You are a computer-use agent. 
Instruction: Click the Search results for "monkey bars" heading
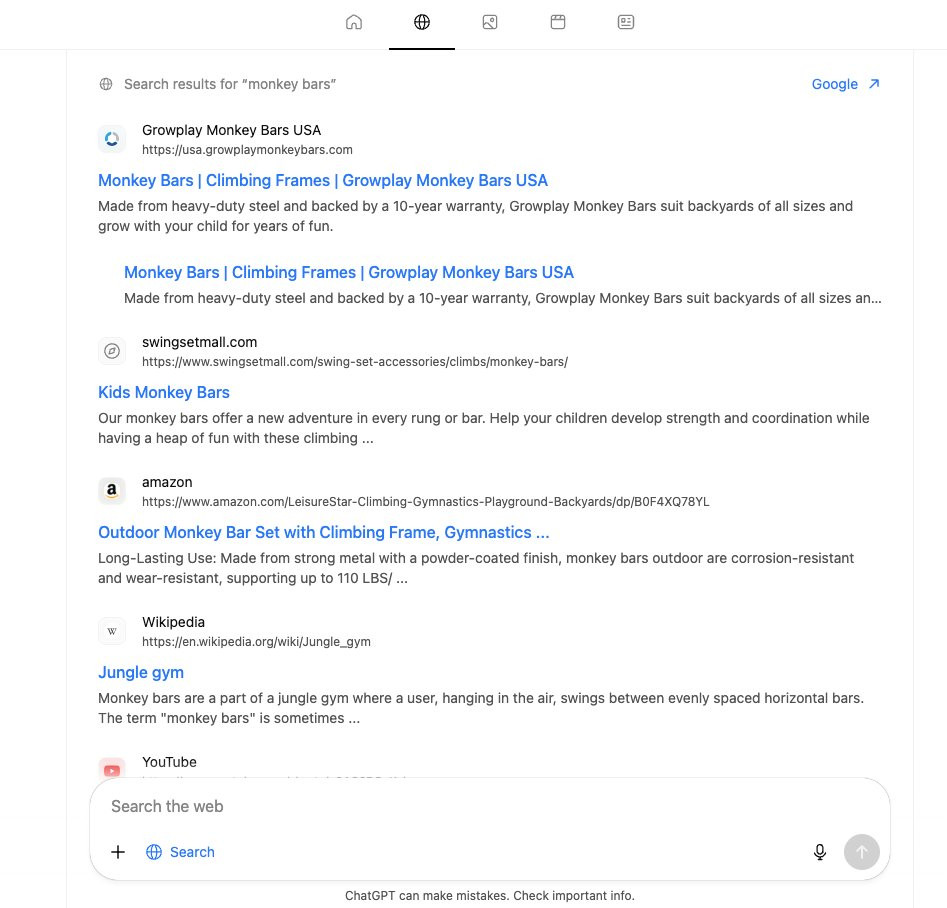230,84
